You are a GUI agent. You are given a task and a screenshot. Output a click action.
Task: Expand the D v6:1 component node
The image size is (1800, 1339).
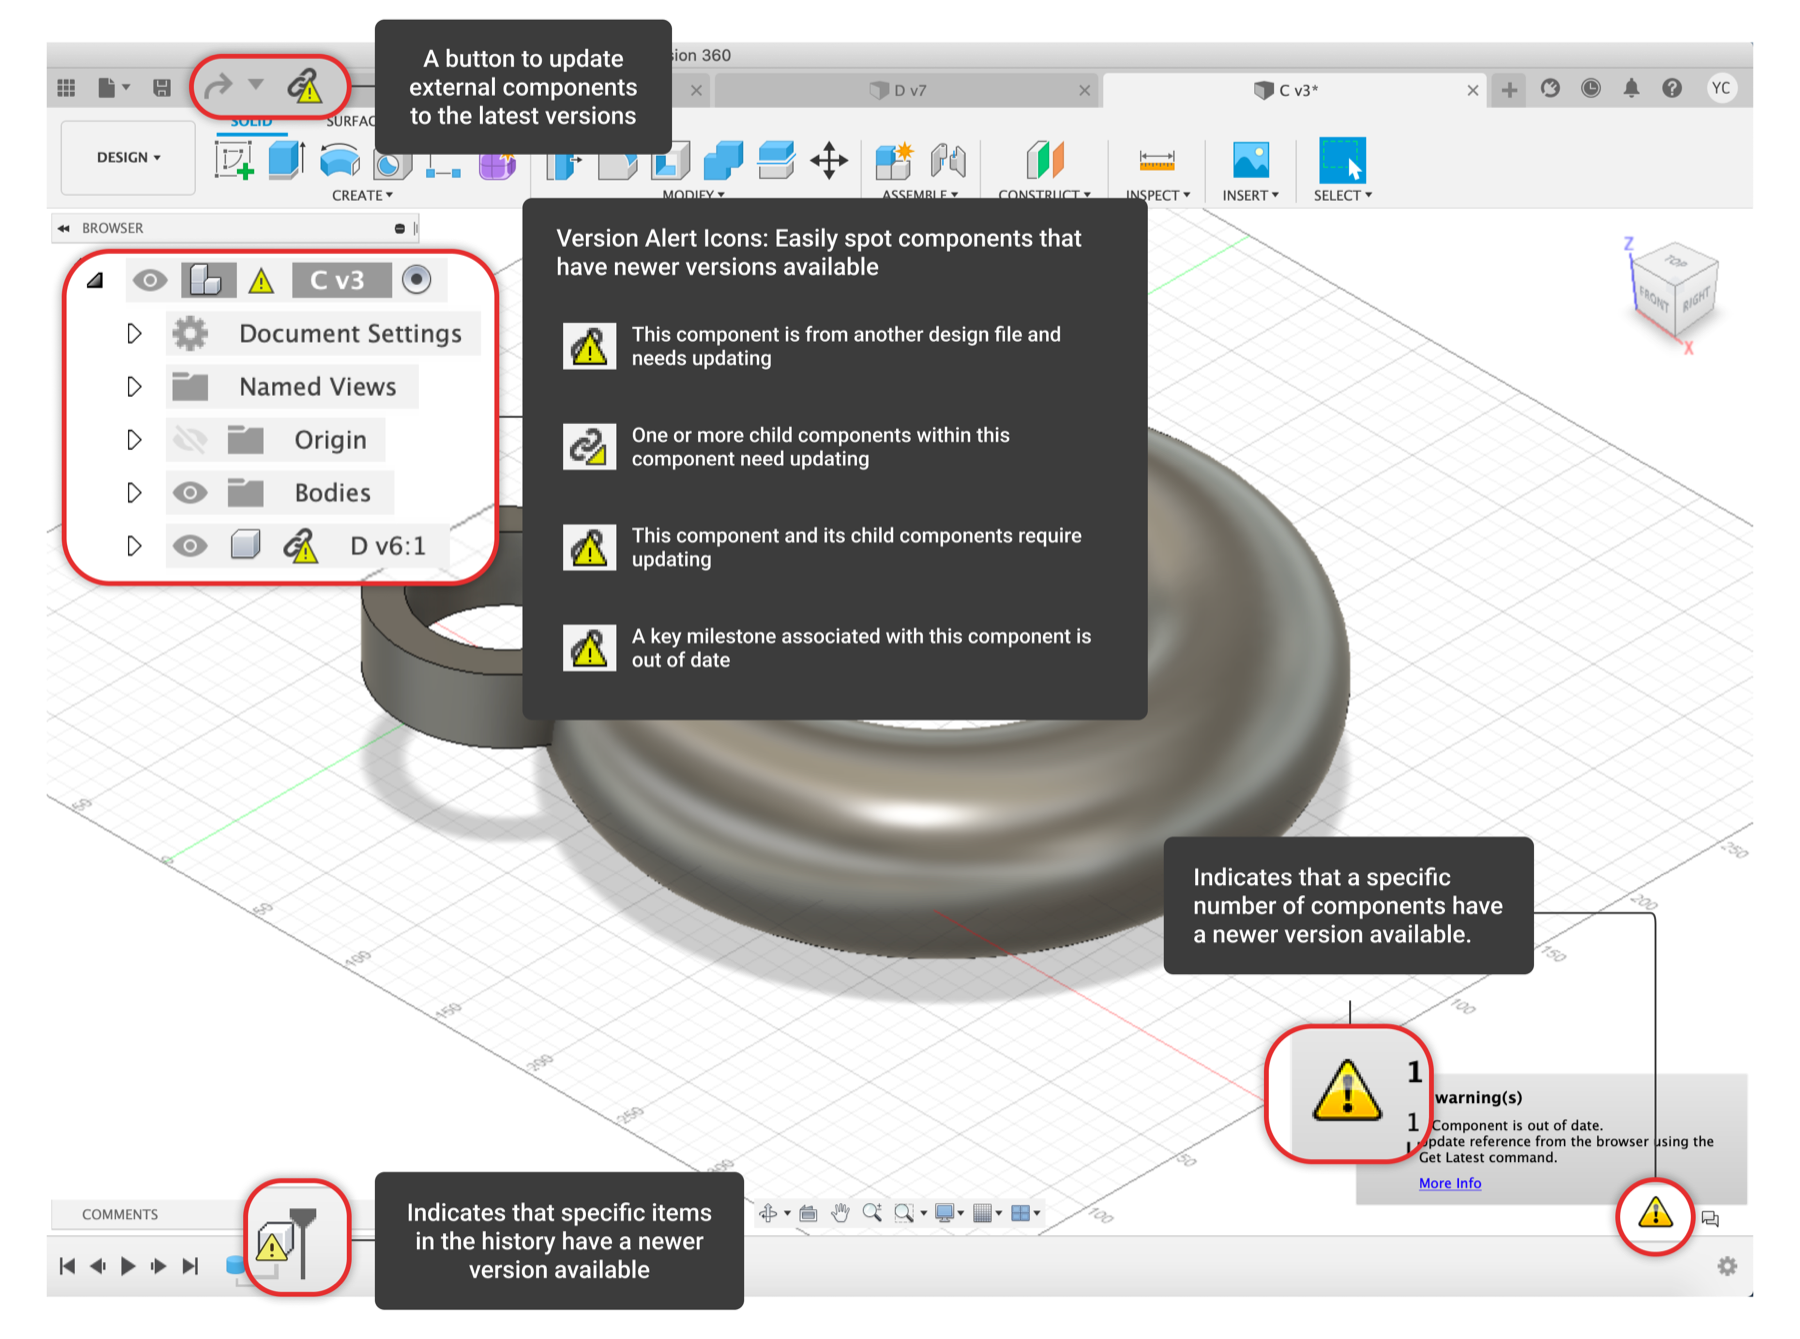click(x=134, y=546)
